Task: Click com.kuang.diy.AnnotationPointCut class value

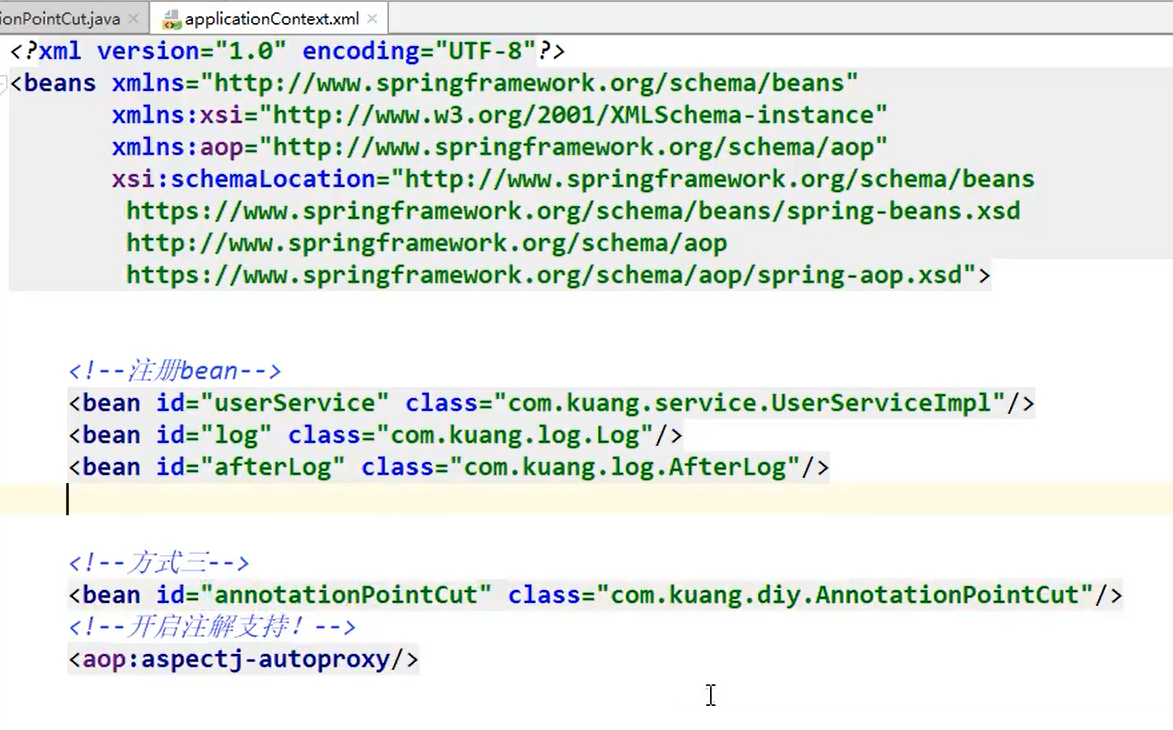Action: point(845,595)
